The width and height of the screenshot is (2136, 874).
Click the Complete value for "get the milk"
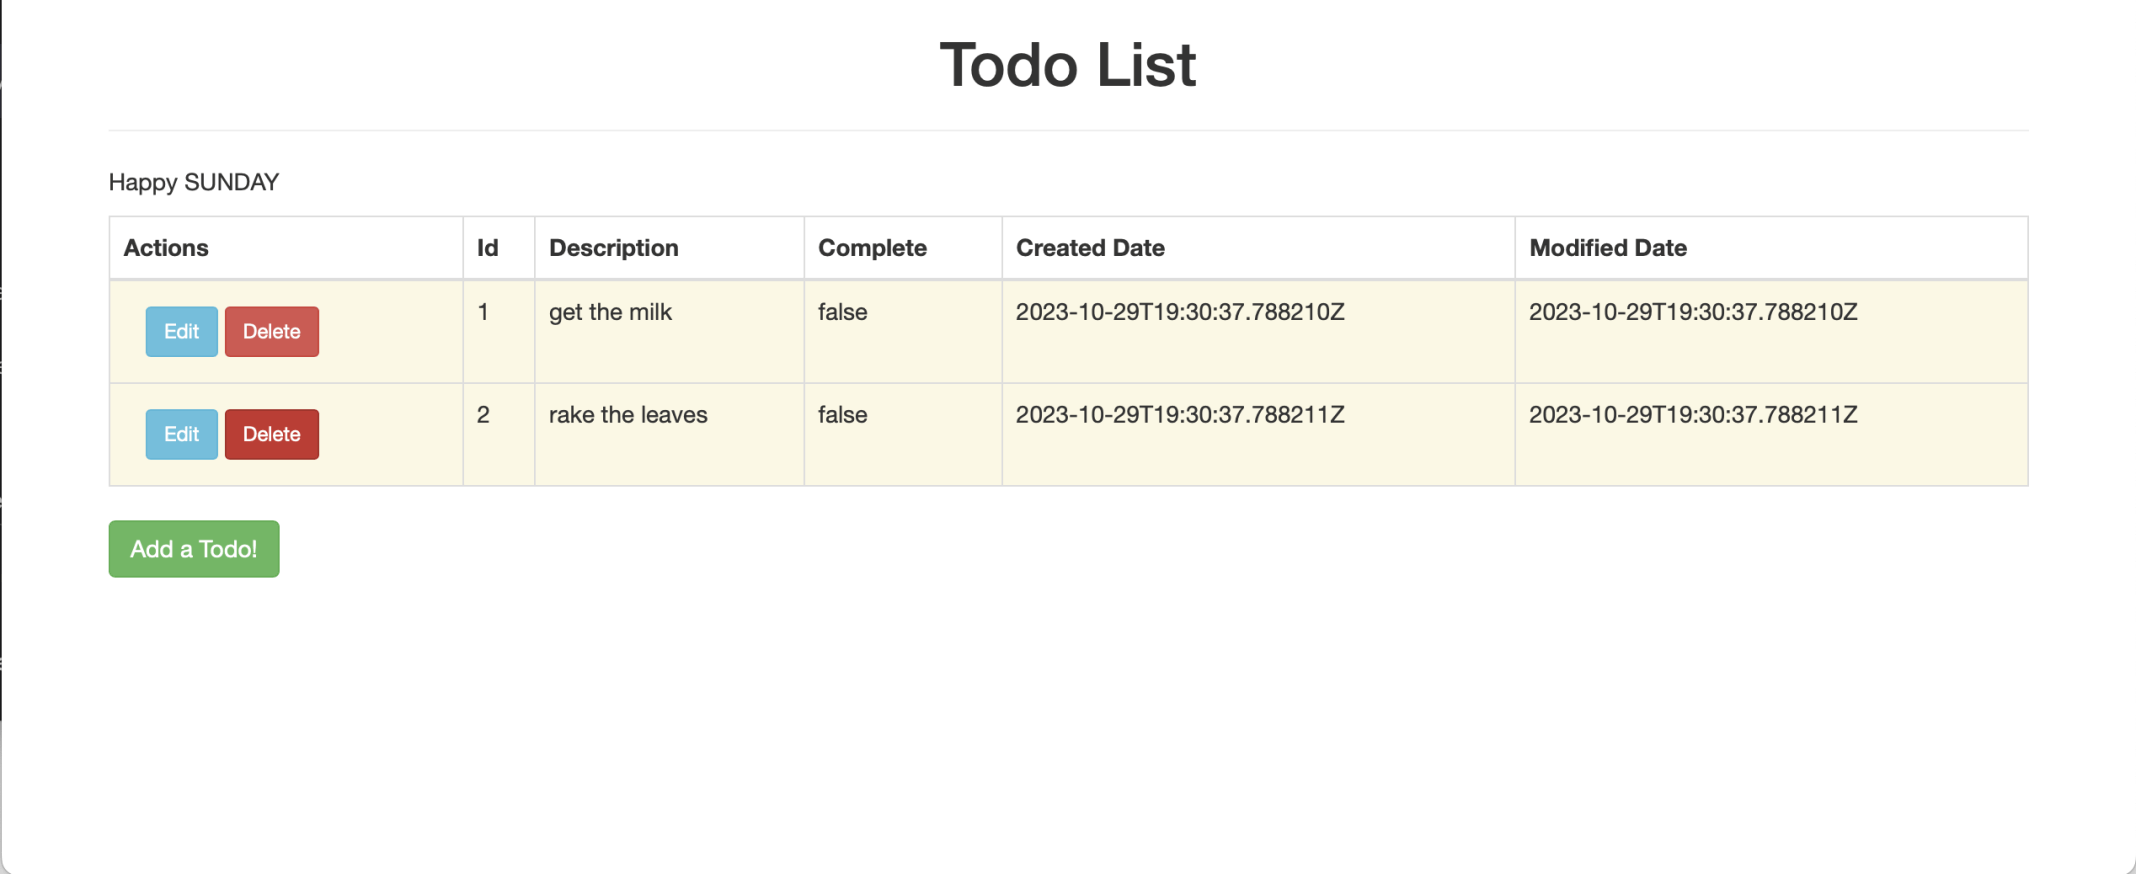pos(842,312)
